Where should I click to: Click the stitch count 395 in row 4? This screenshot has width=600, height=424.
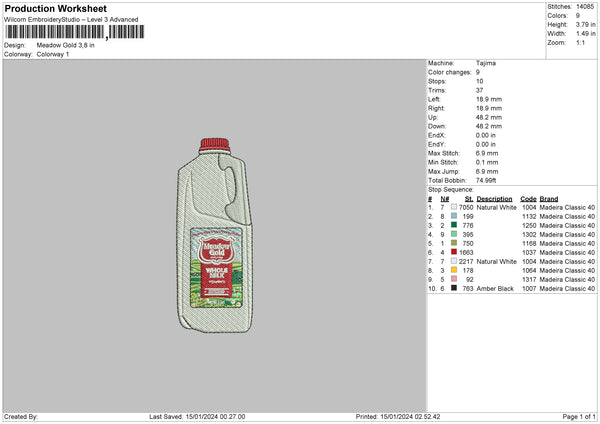(468, 235)
